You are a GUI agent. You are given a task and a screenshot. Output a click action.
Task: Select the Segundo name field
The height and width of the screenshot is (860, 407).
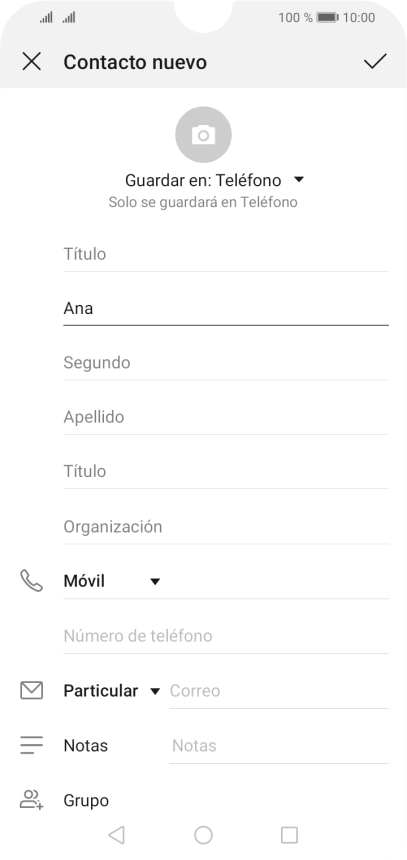coord(226,363)
